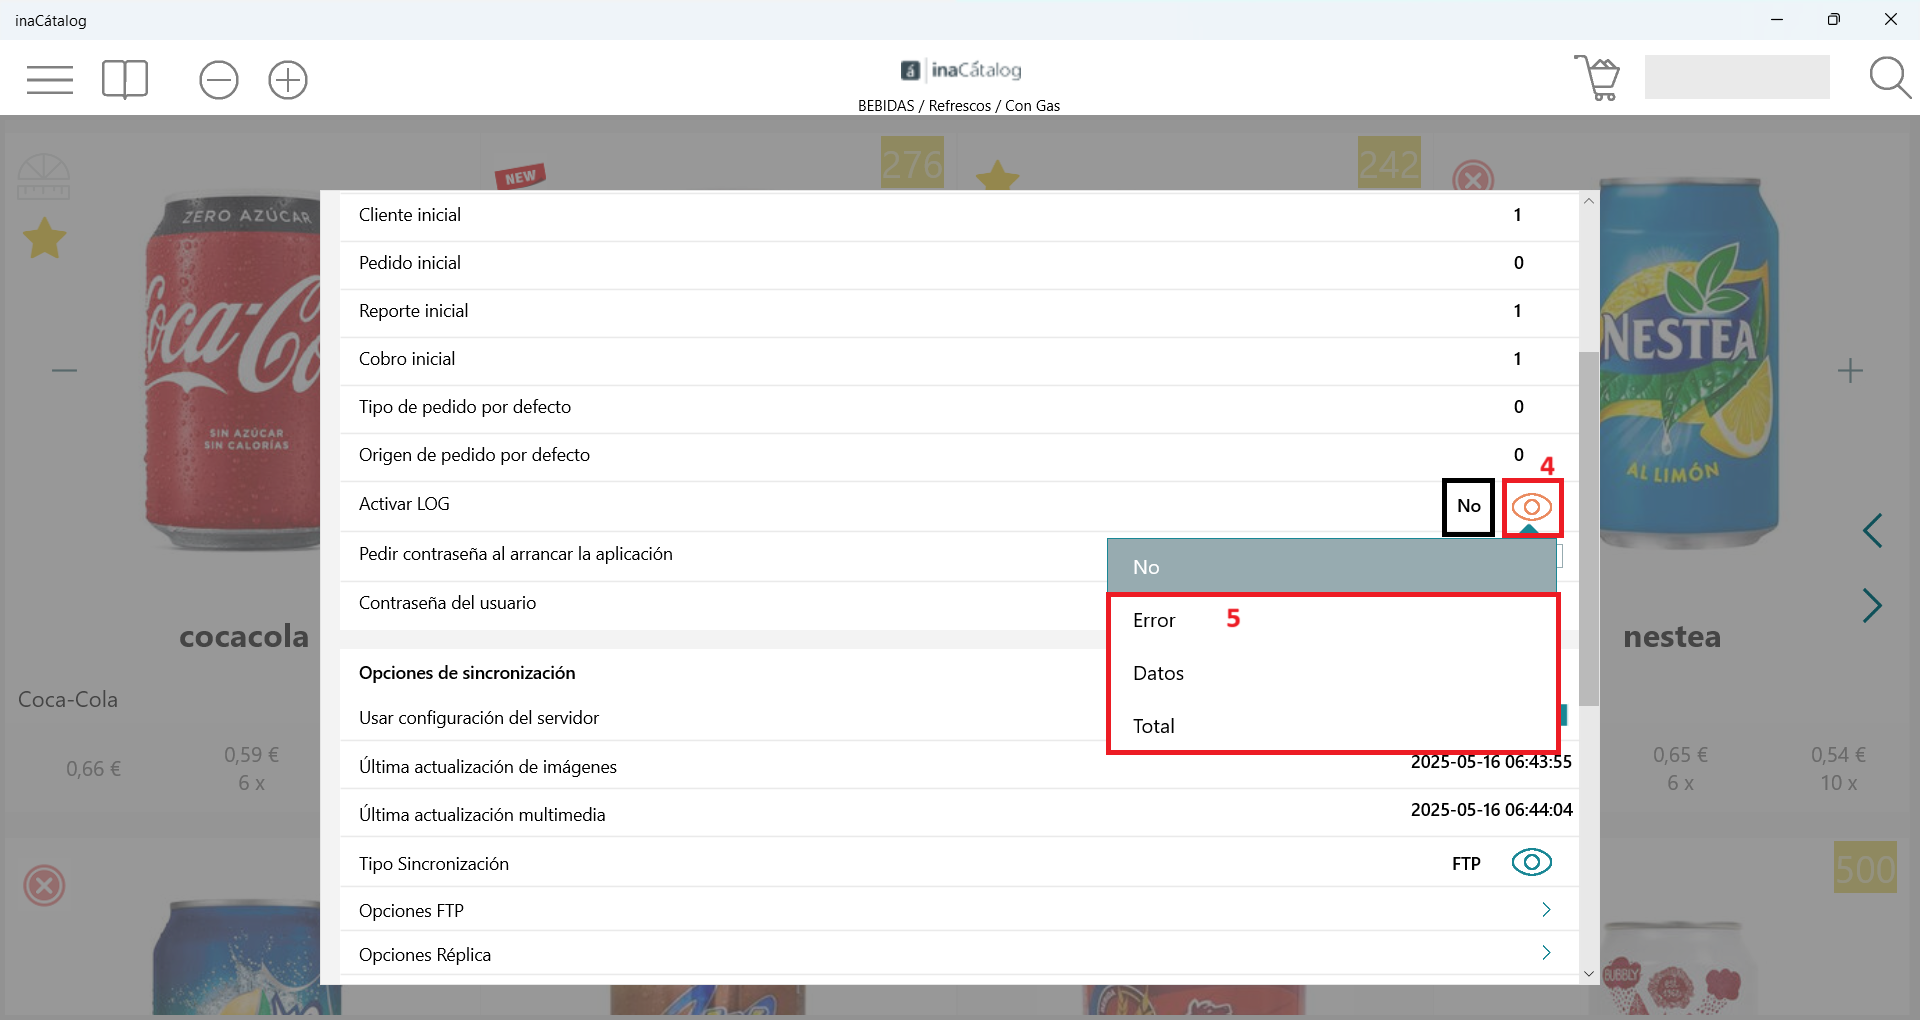1920x1020 pixels.
Task: Go to the next catalog page arrow
Action: coord(1873,606)
